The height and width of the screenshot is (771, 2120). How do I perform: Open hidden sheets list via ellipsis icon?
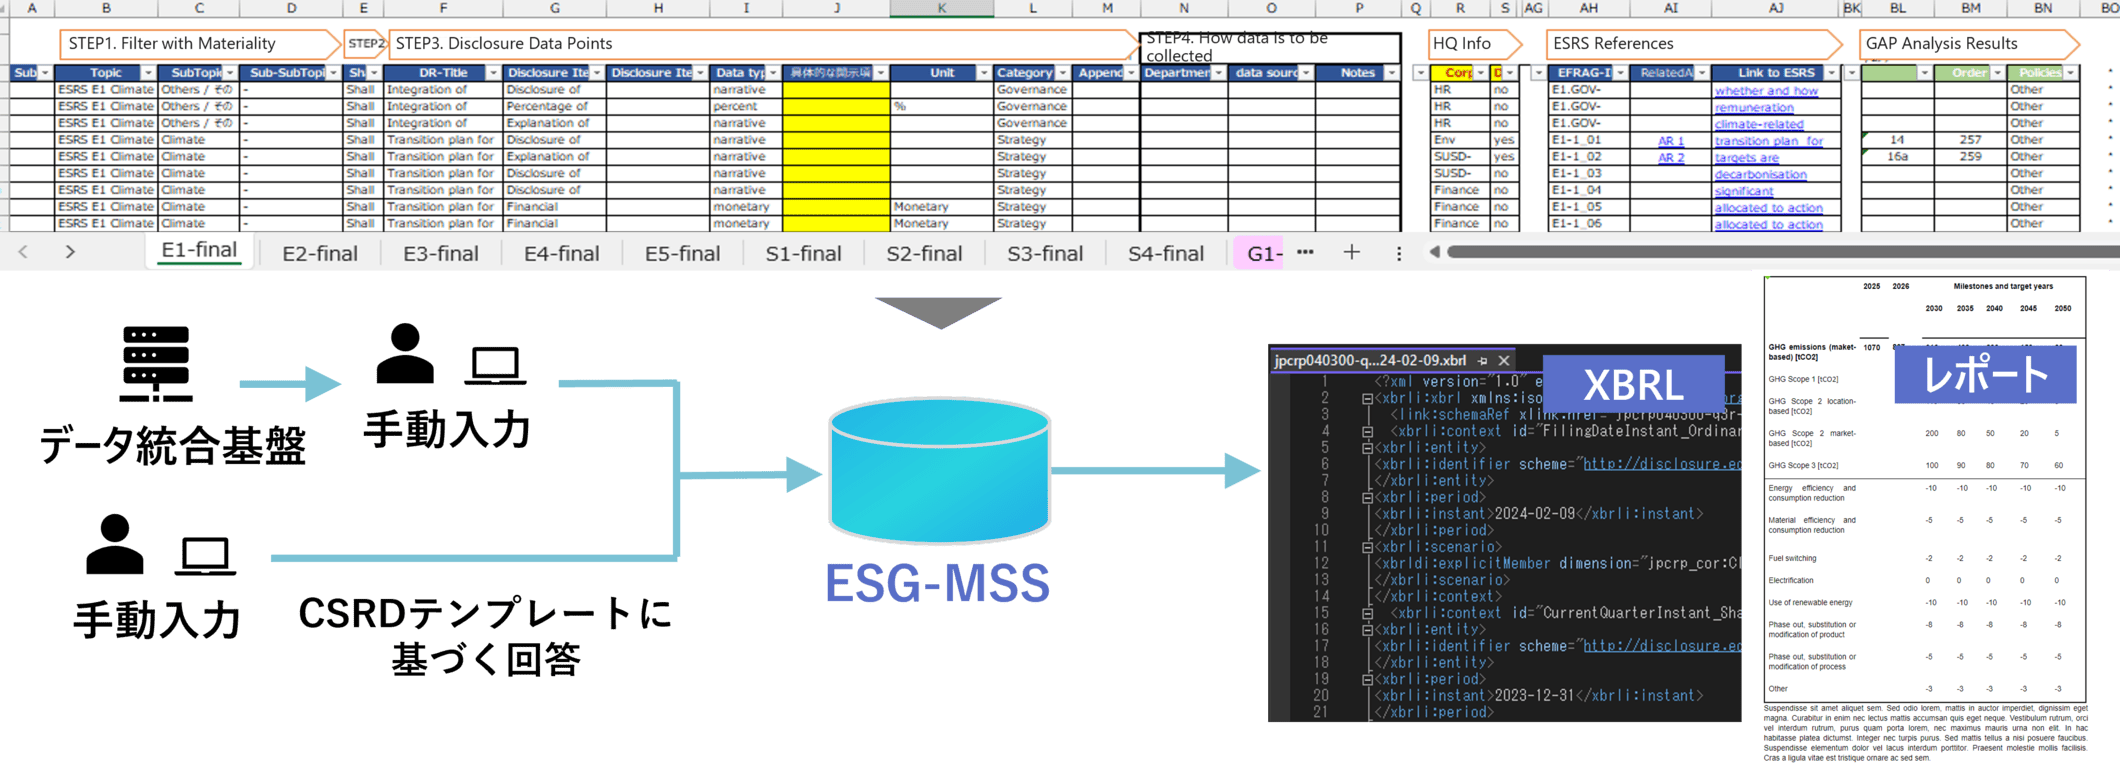point(1305,252)
